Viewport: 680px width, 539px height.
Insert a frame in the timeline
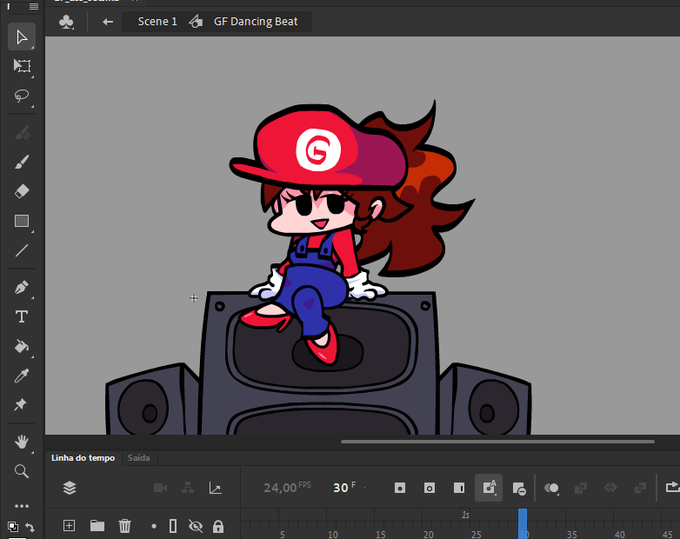click(x=459, y=488)
